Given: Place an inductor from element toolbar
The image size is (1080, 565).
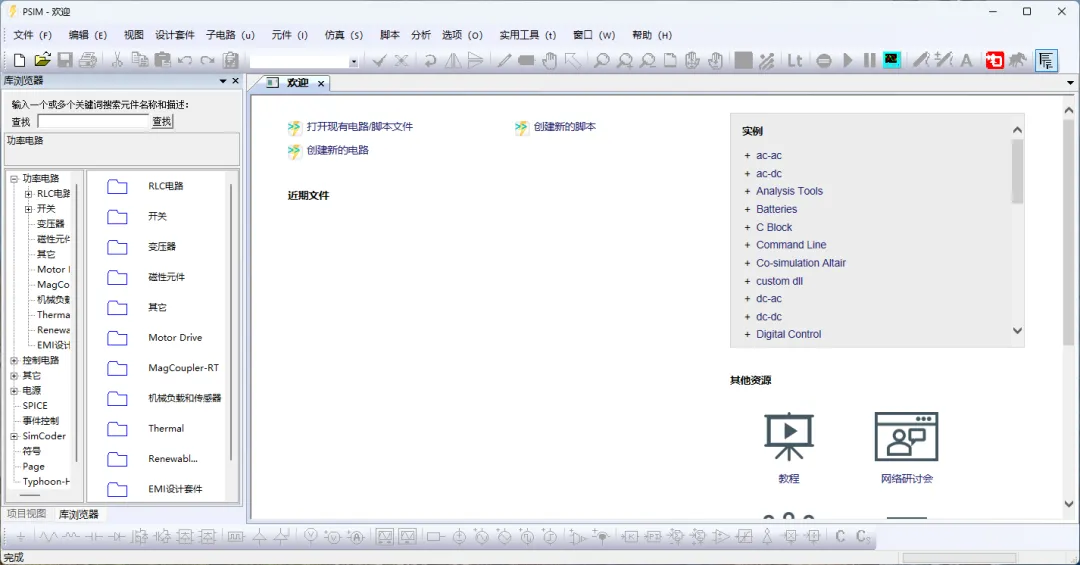Looking at the screenshot, I should click(71, 537).
